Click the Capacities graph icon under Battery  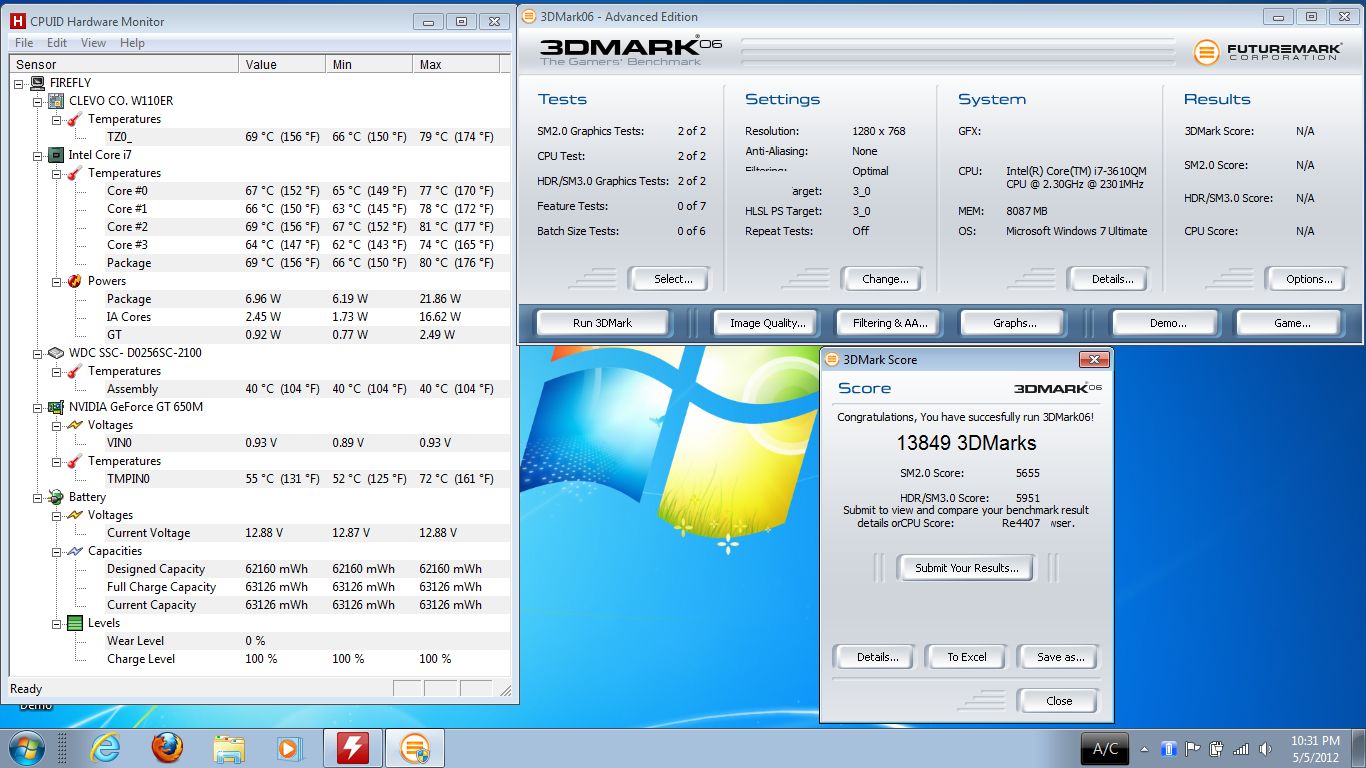74,551
